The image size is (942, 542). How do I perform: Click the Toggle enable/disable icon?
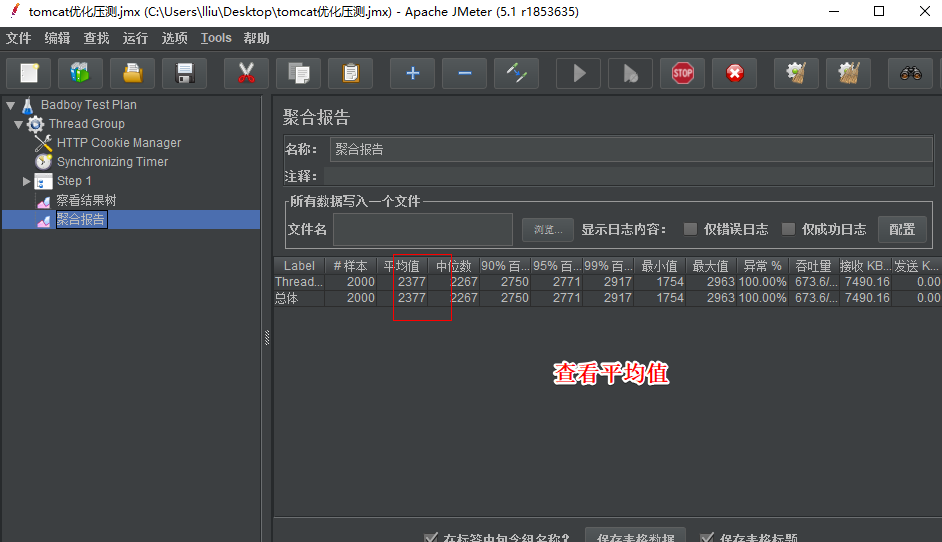(x=517, y=73)
